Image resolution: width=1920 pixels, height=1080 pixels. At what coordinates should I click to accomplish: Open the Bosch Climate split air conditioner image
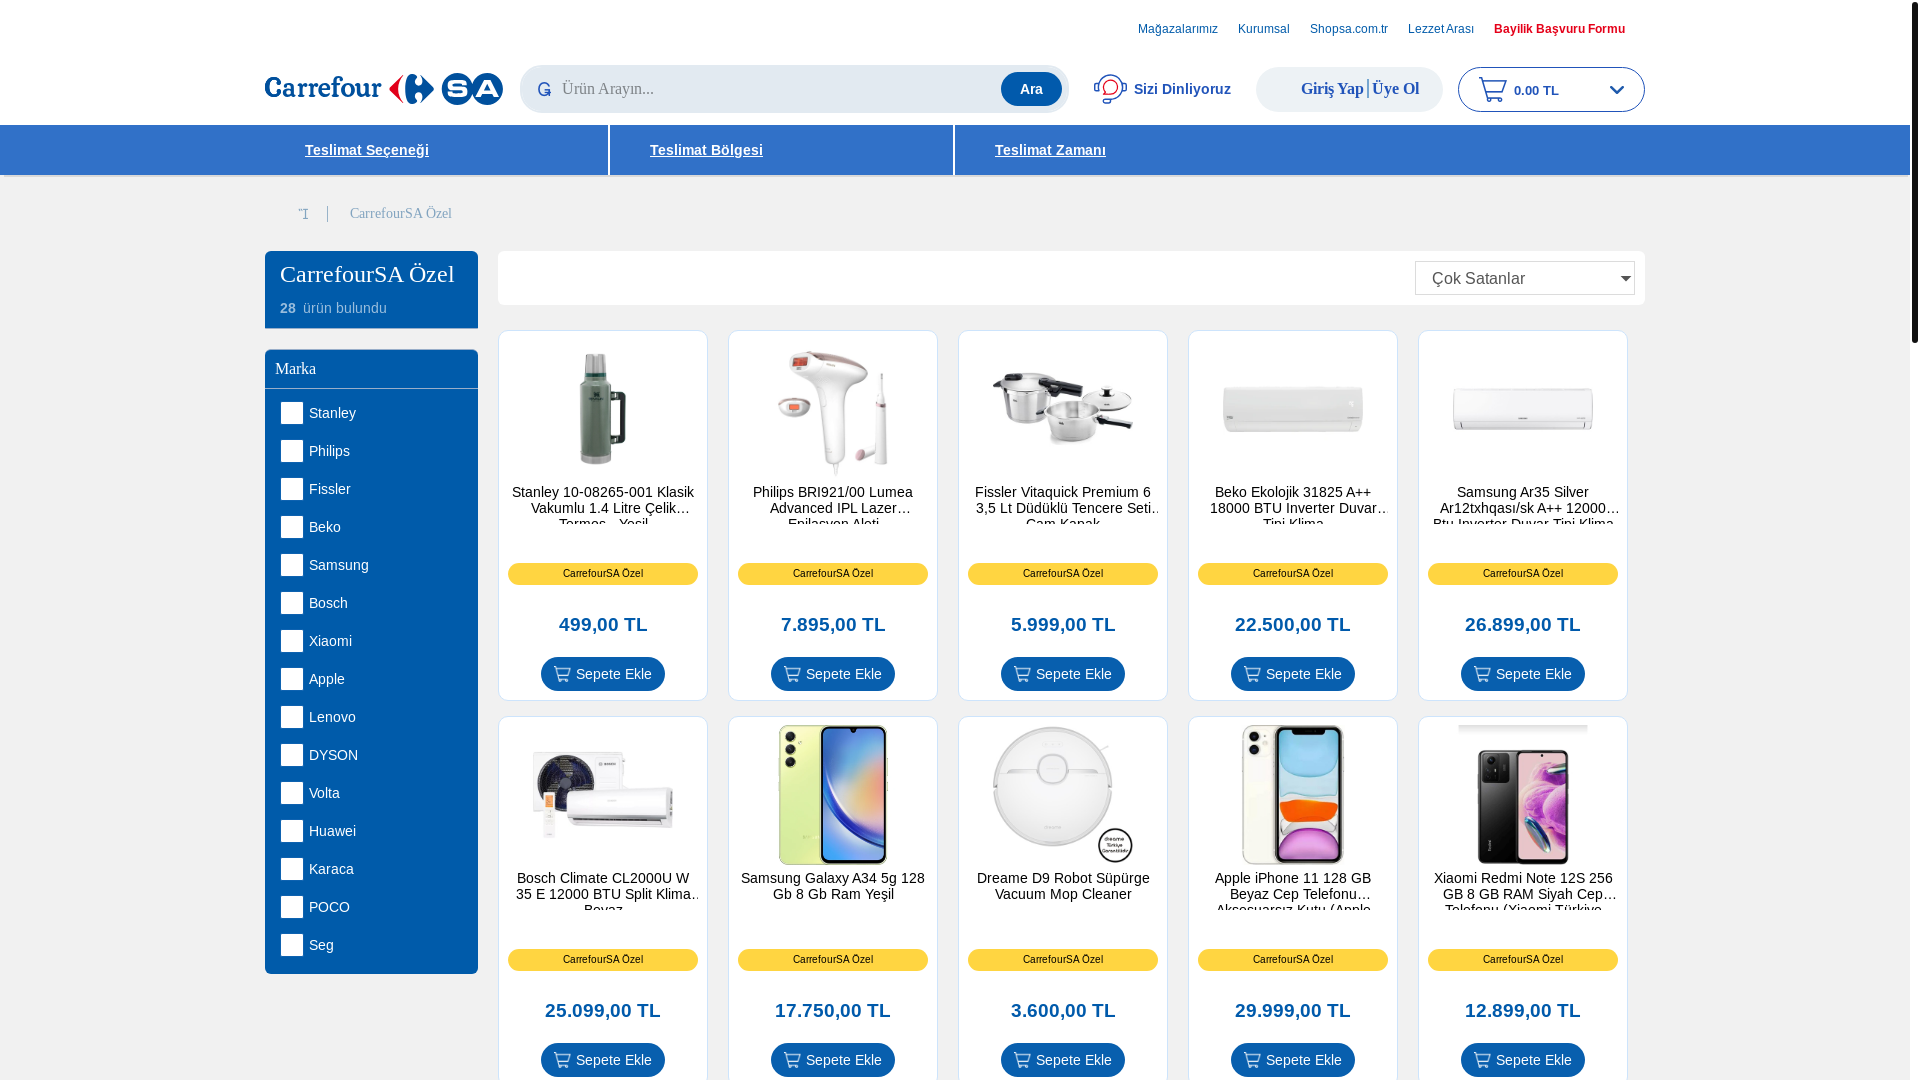pyautogui.click(x=603, y=795)
